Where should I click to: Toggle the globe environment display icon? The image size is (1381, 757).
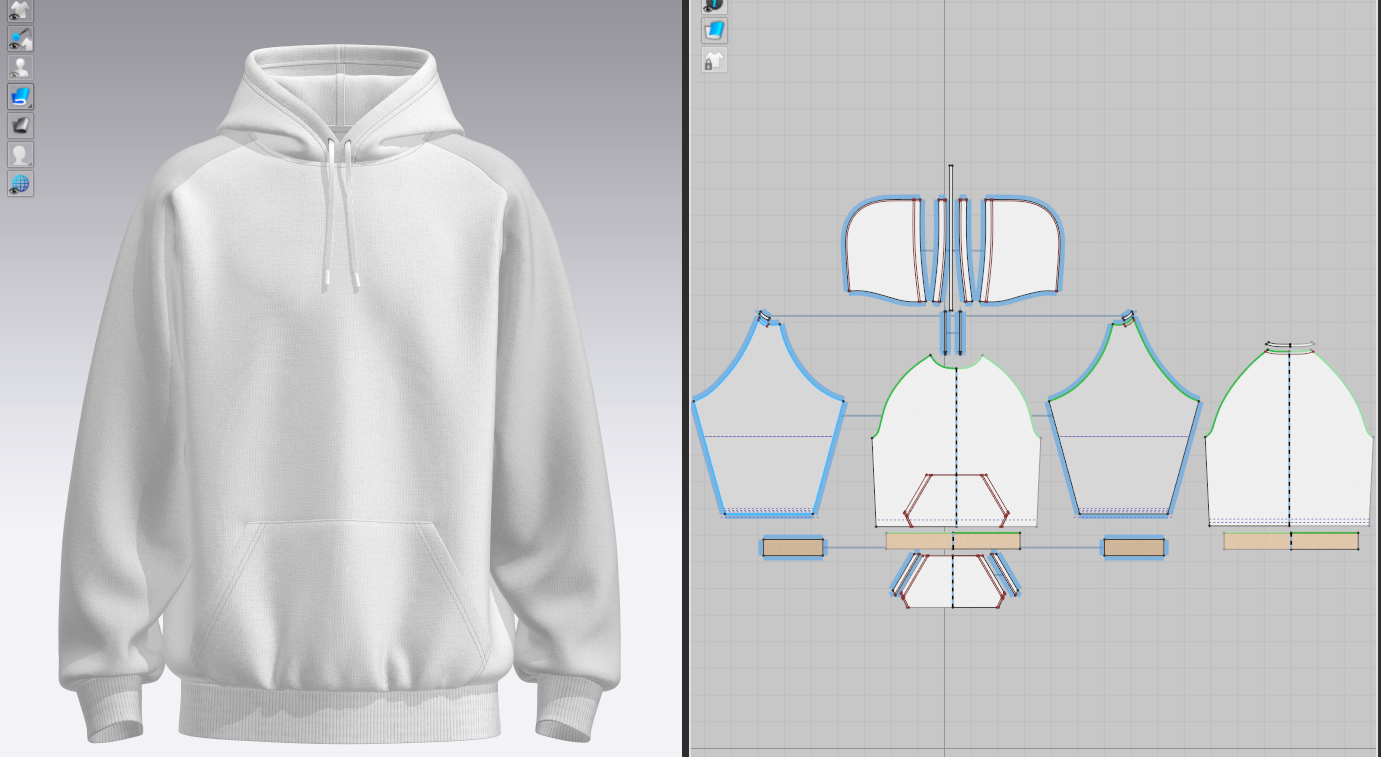pyautogui.click(x=20, y=184)
